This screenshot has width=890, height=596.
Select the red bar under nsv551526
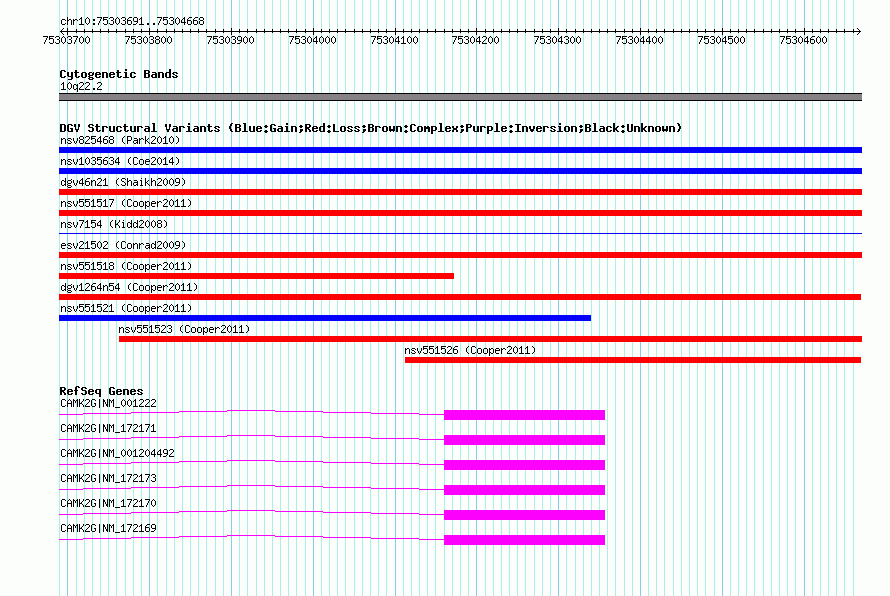[633, 360]
